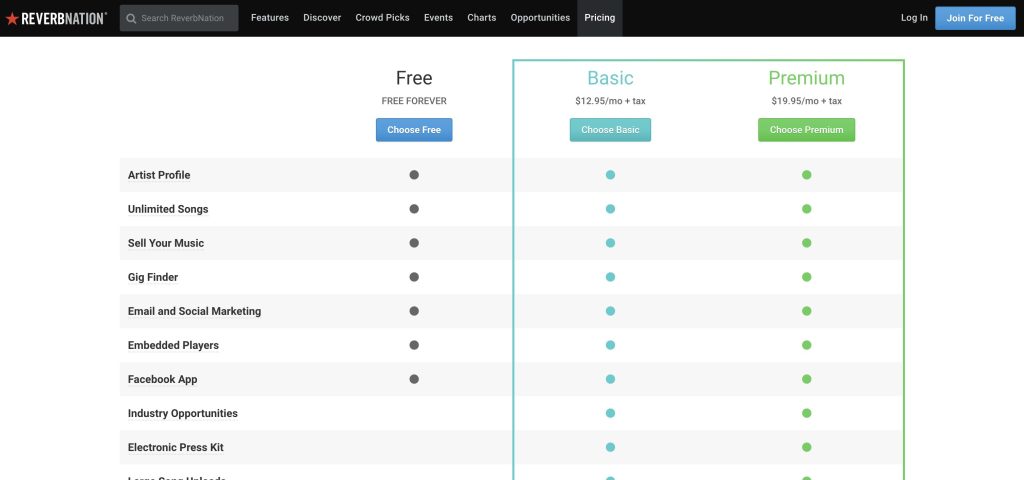Click Basic plan dot for Sell Your Music
This screenshot has width=1024, height=480.
pos(611,243)
